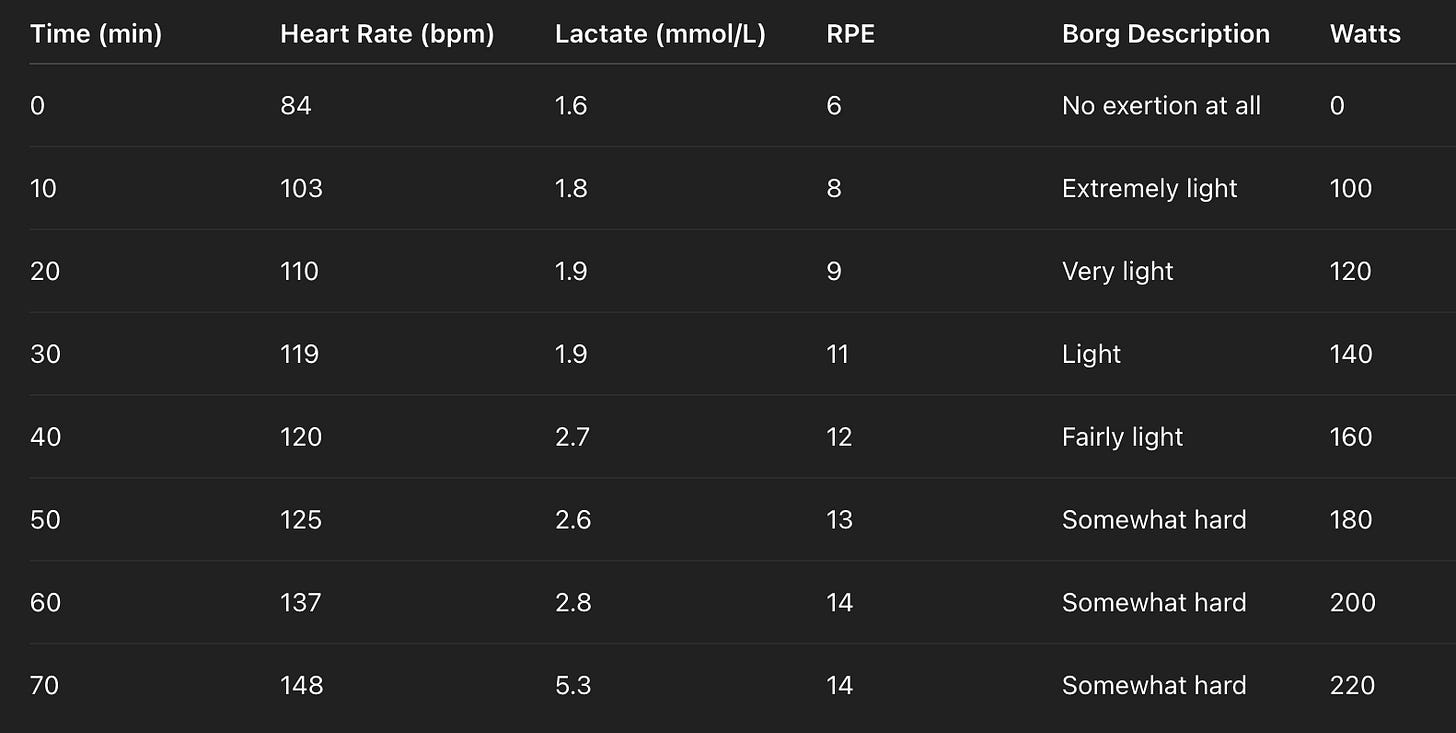This screenshot has width=1456, height=733.
Task: Click the heart rate value 84
Action: [296, 106]
